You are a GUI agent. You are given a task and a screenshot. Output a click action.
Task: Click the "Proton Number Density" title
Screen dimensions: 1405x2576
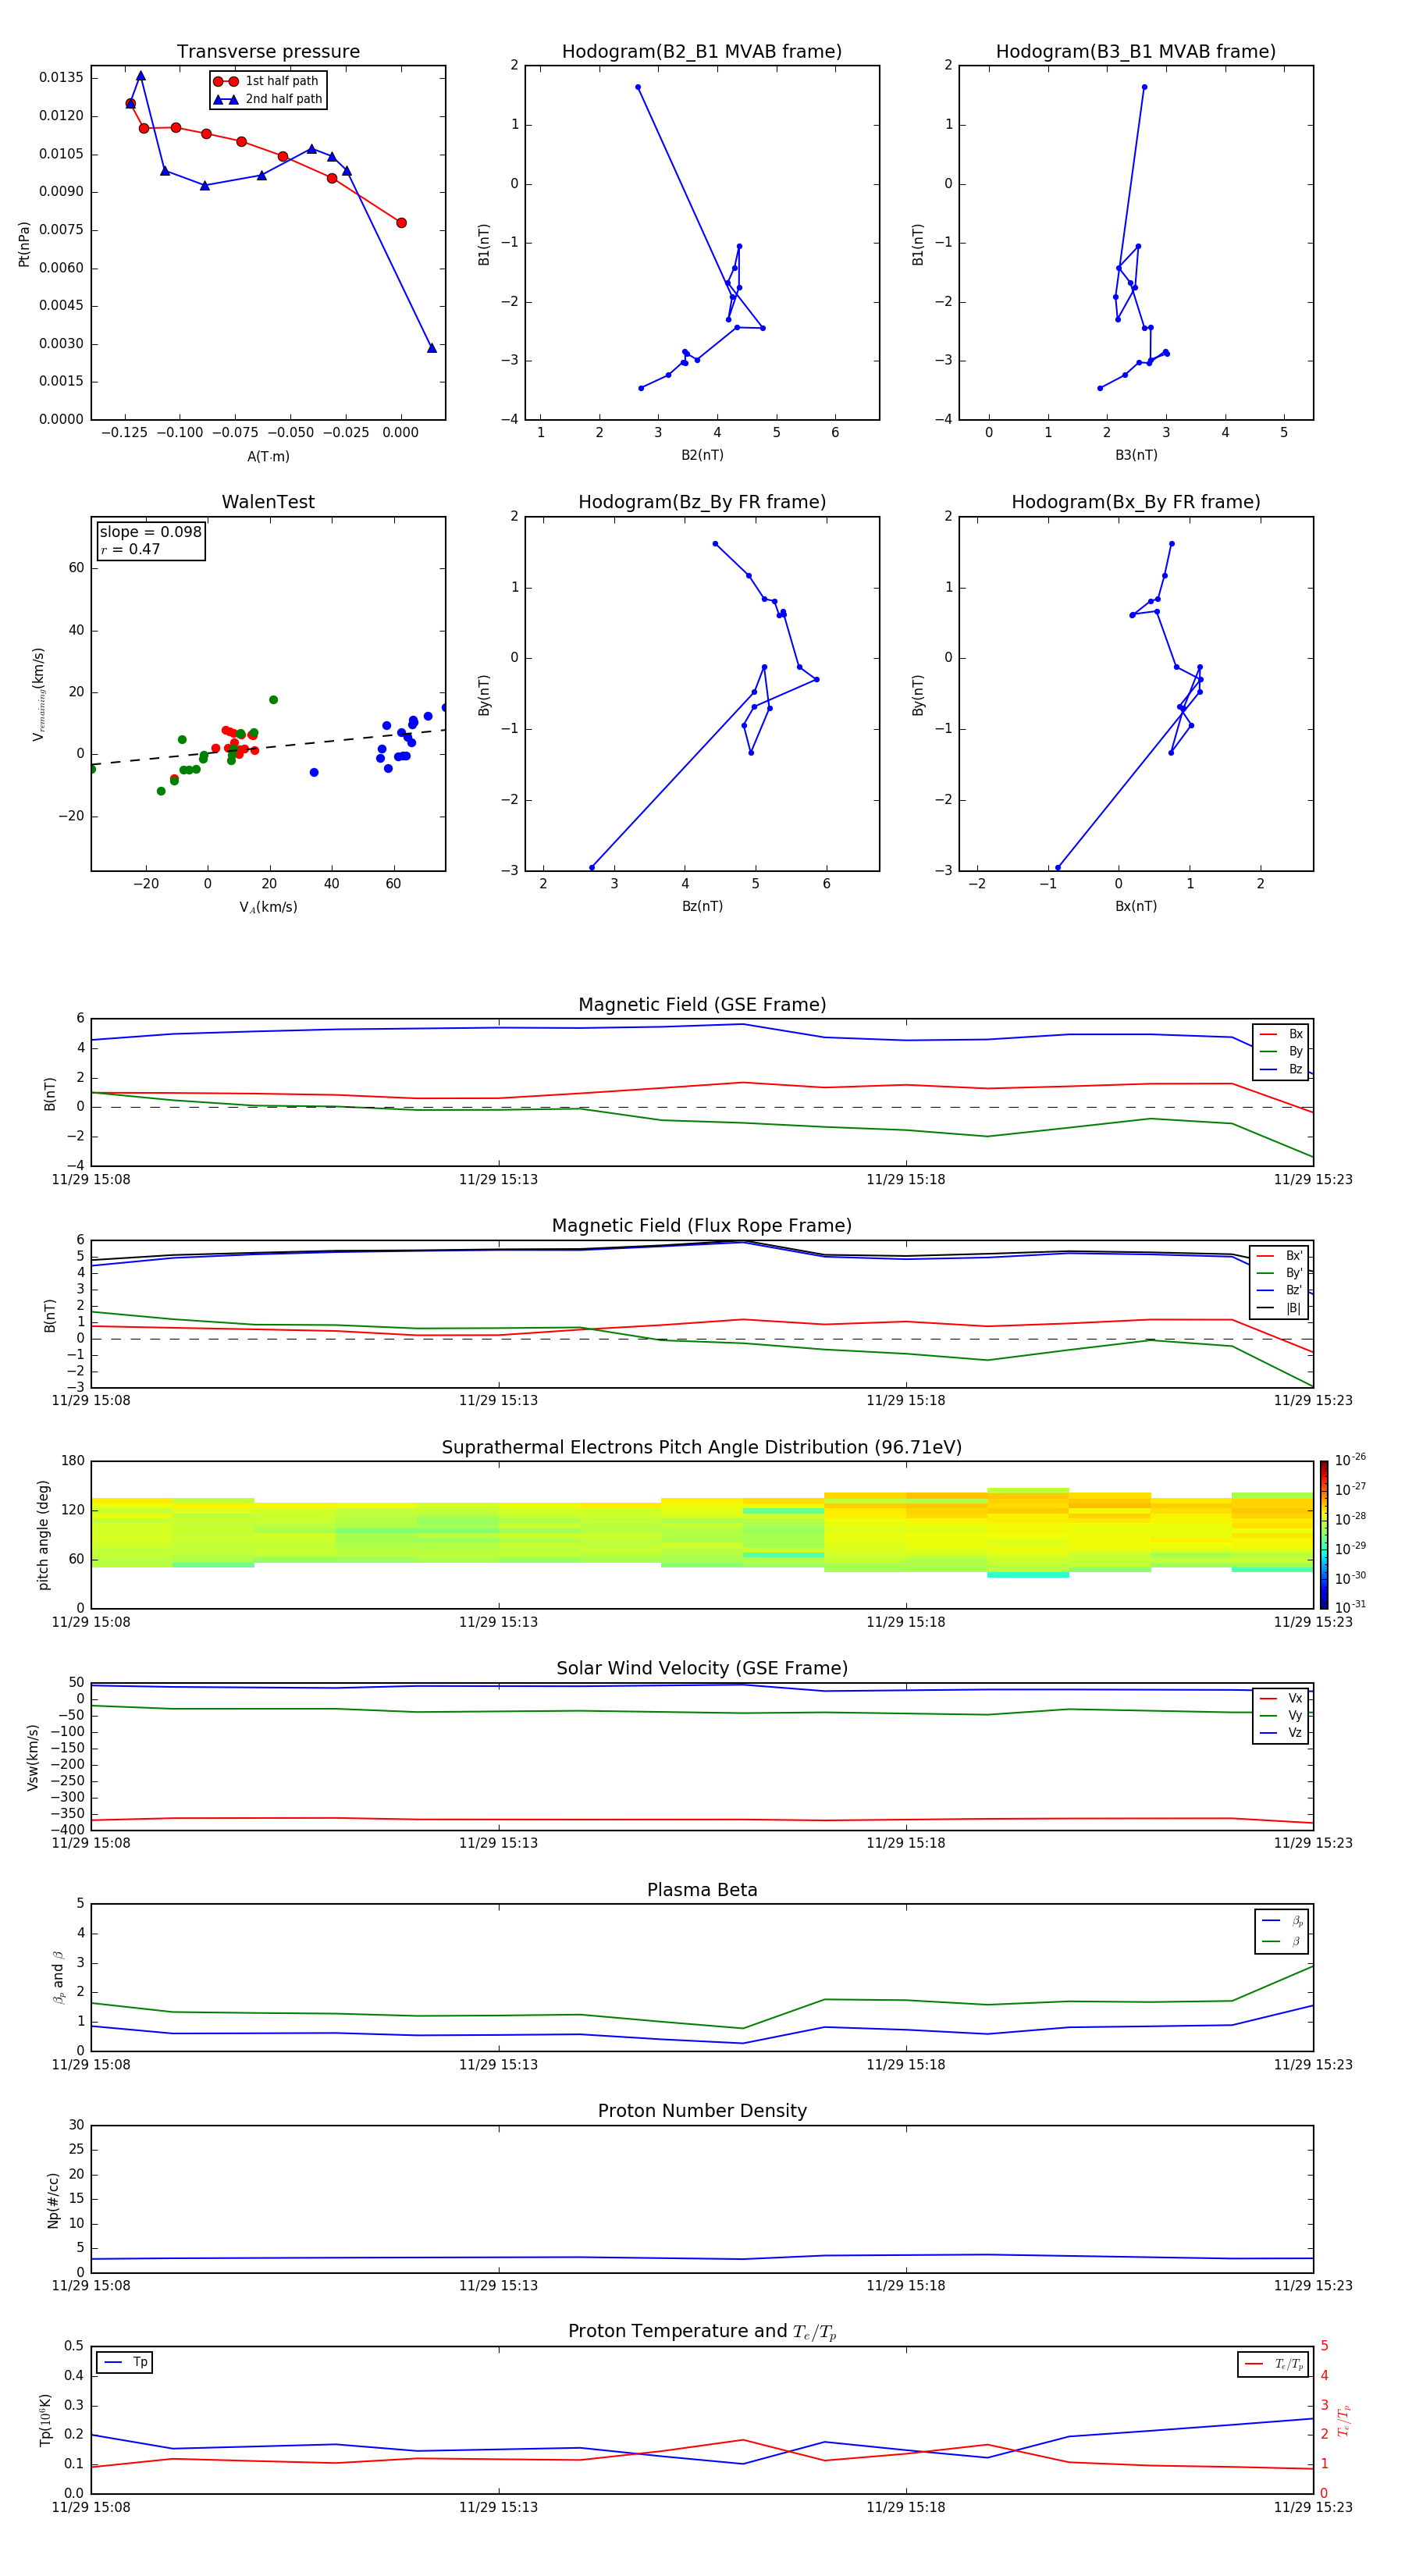[702, 2111]
